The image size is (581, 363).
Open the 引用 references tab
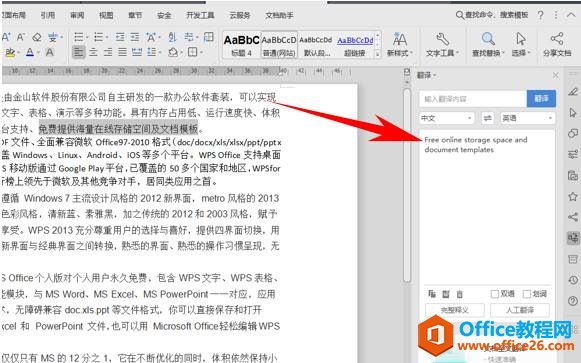tap(47, 15)
